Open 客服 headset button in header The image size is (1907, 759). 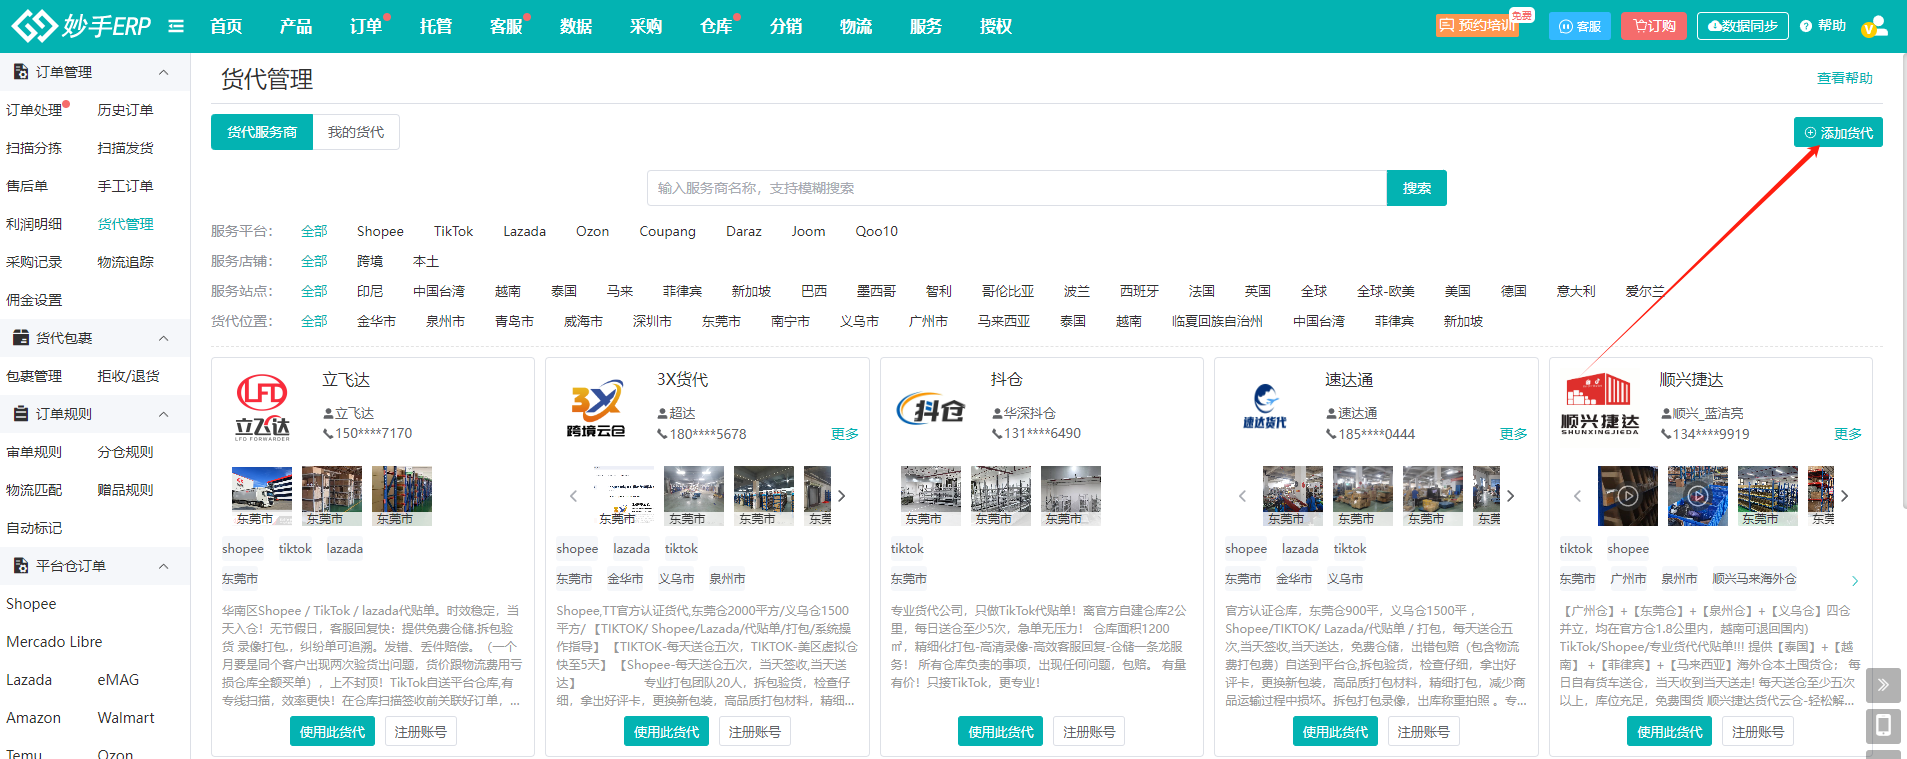pyautogui.click(x=1580, y=26)
